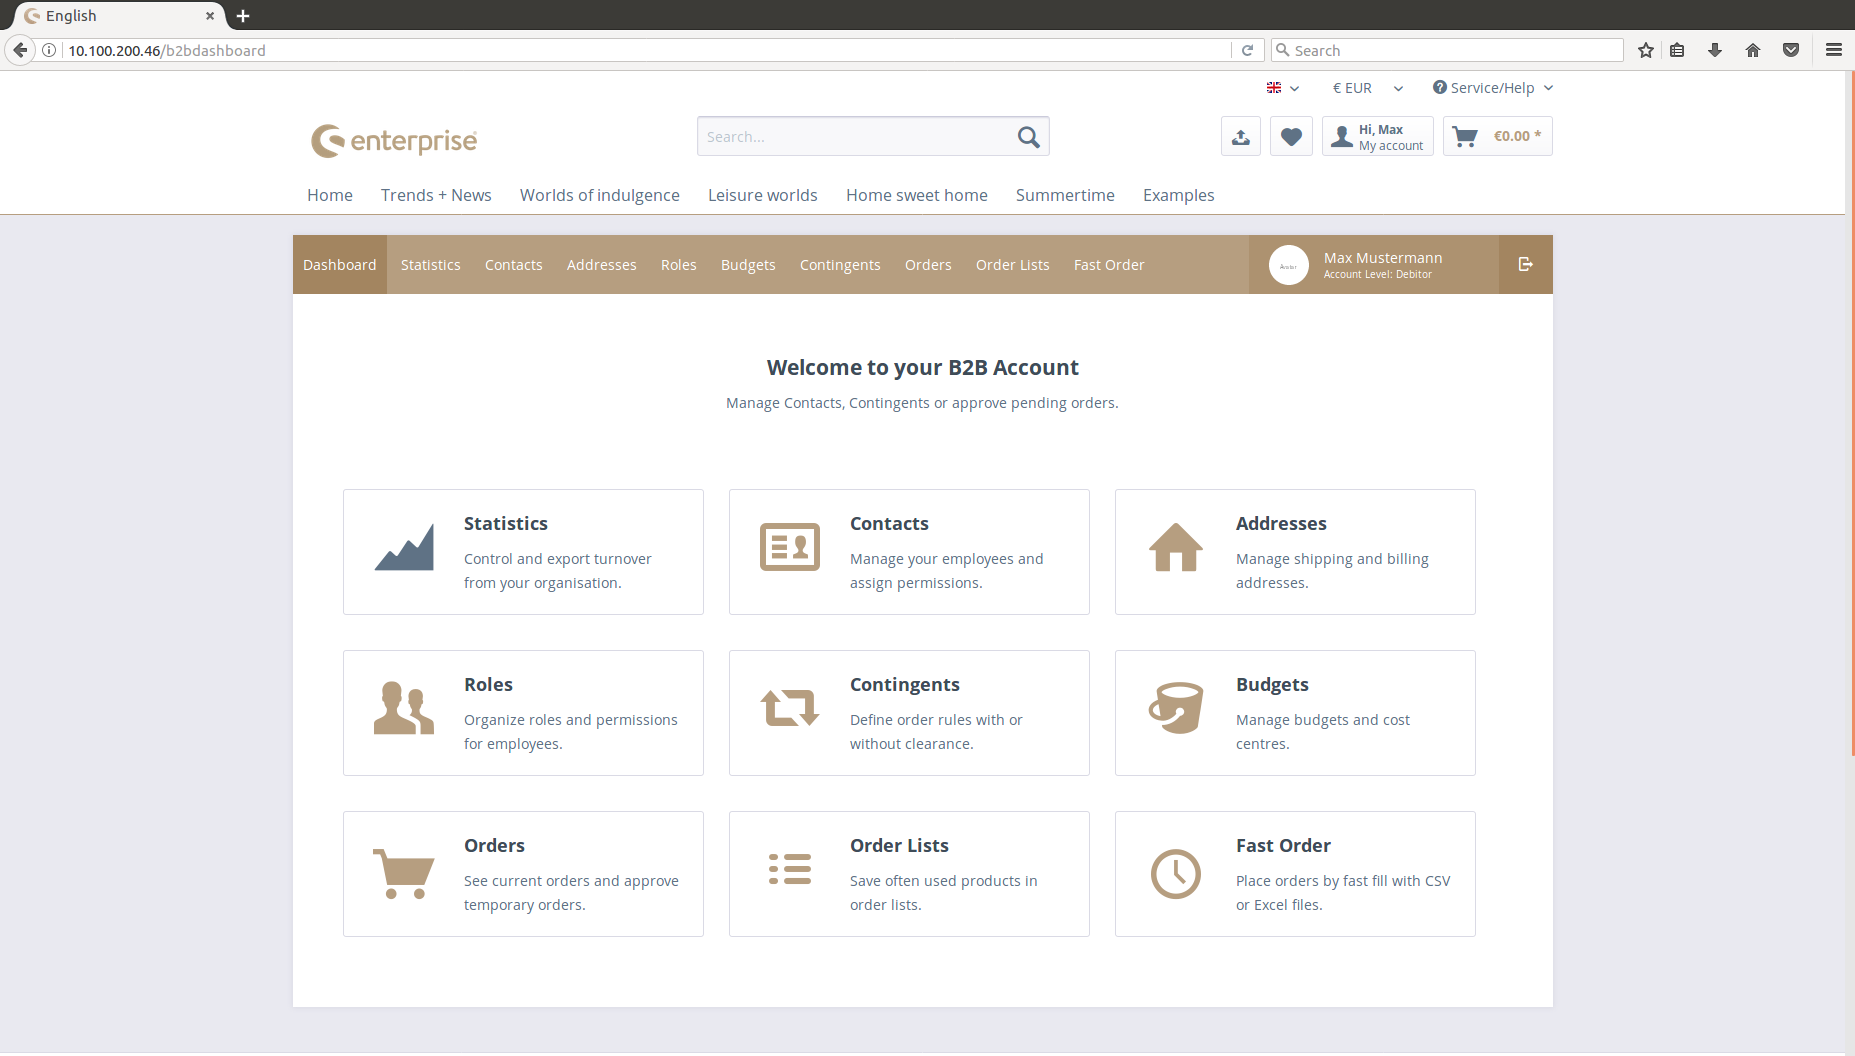Open the Addresses card heading link
The image size is (1855, 1056).
[x=1281, y=524]
